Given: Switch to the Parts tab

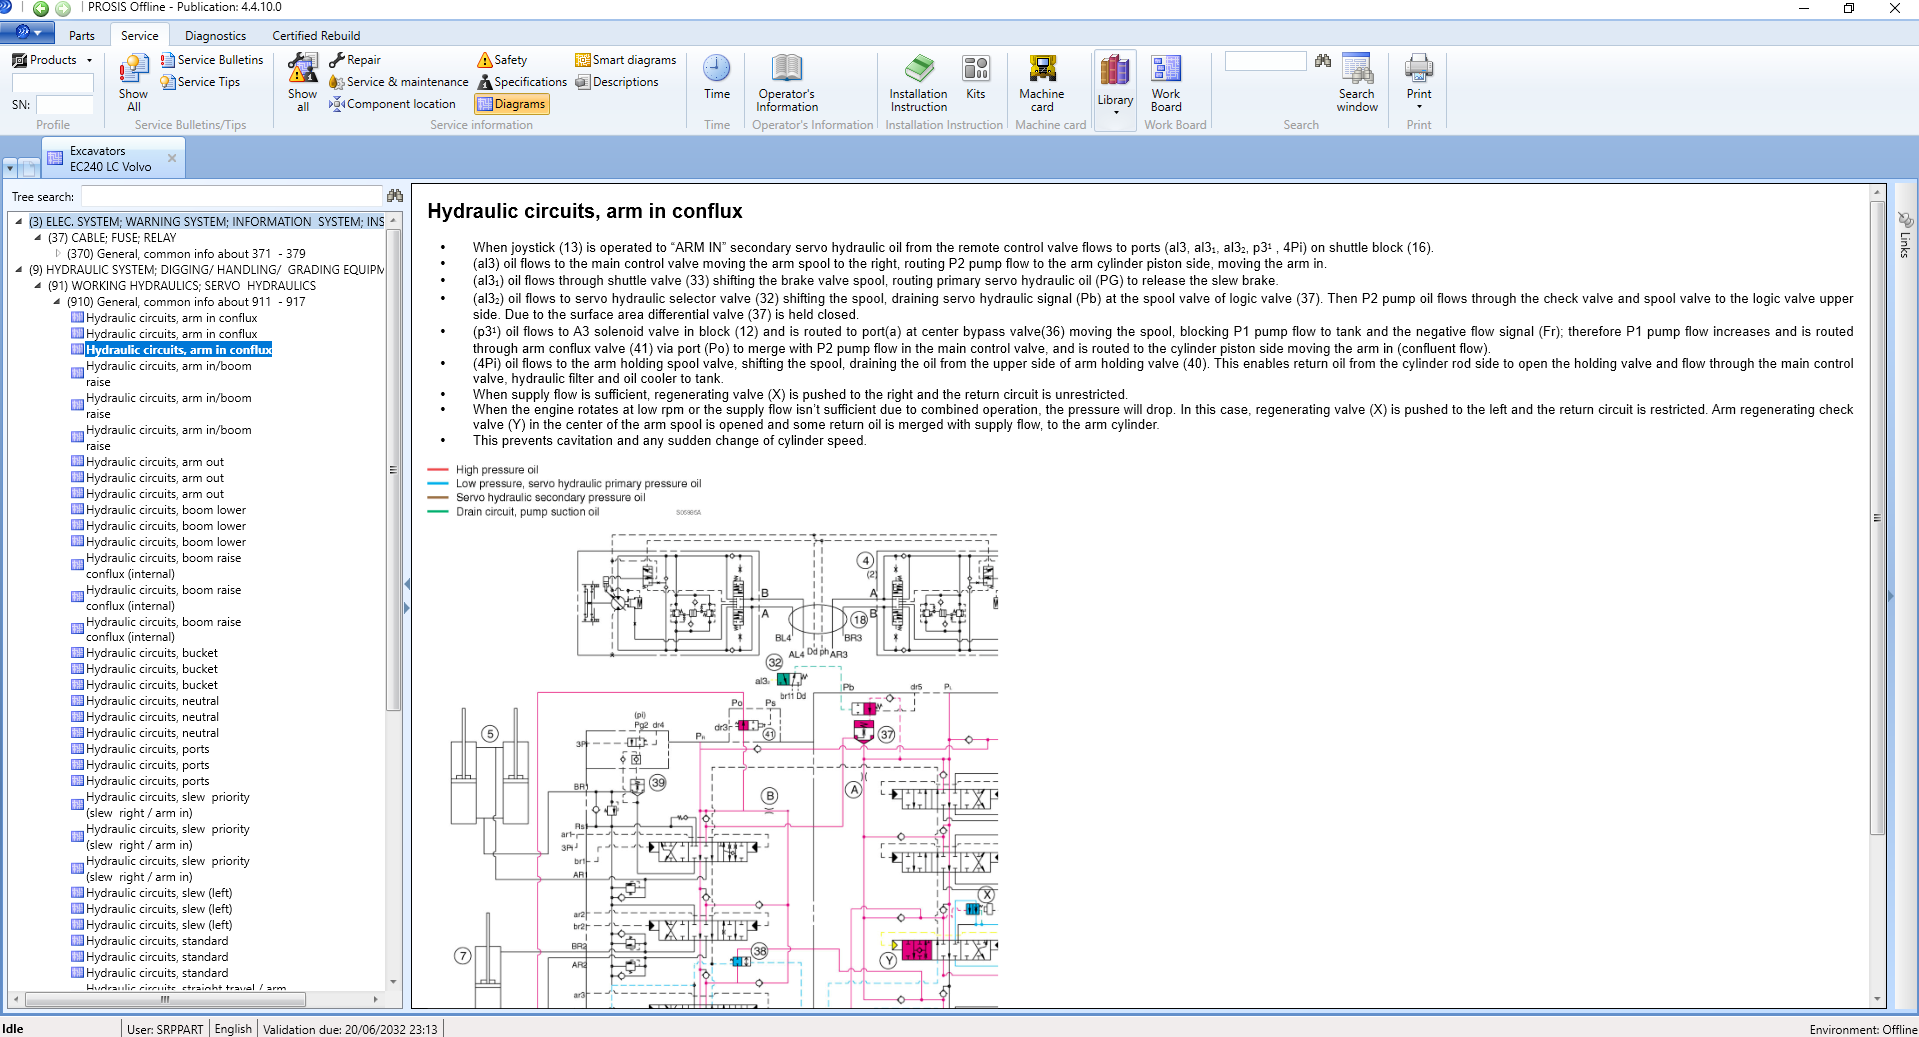Looking at the screenshot, I should (x=81, y=35).
